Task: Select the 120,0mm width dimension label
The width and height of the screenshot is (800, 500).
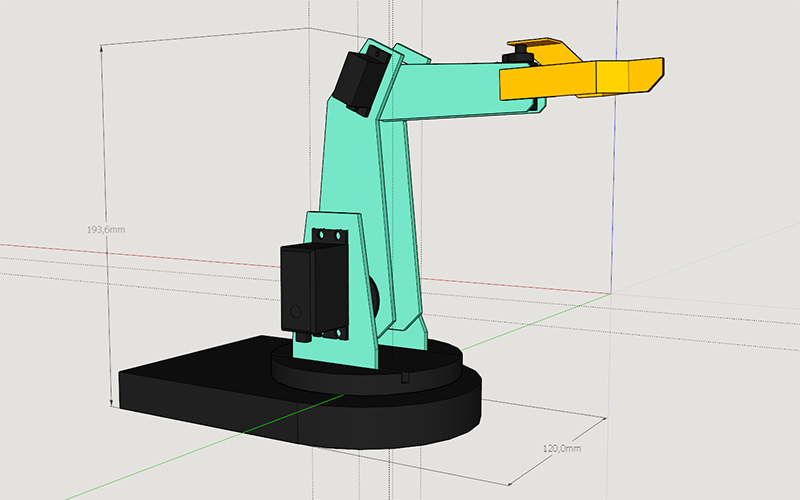Action: 561,448
